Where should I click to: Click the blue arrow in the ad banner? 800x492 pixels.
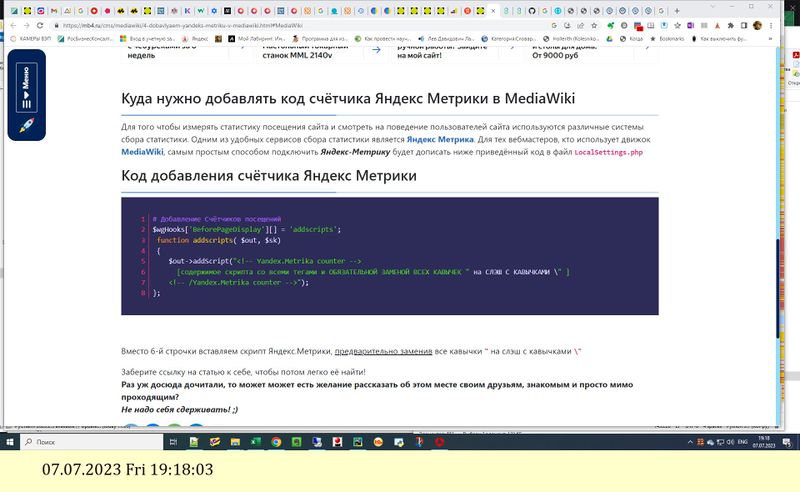(376, 50)
